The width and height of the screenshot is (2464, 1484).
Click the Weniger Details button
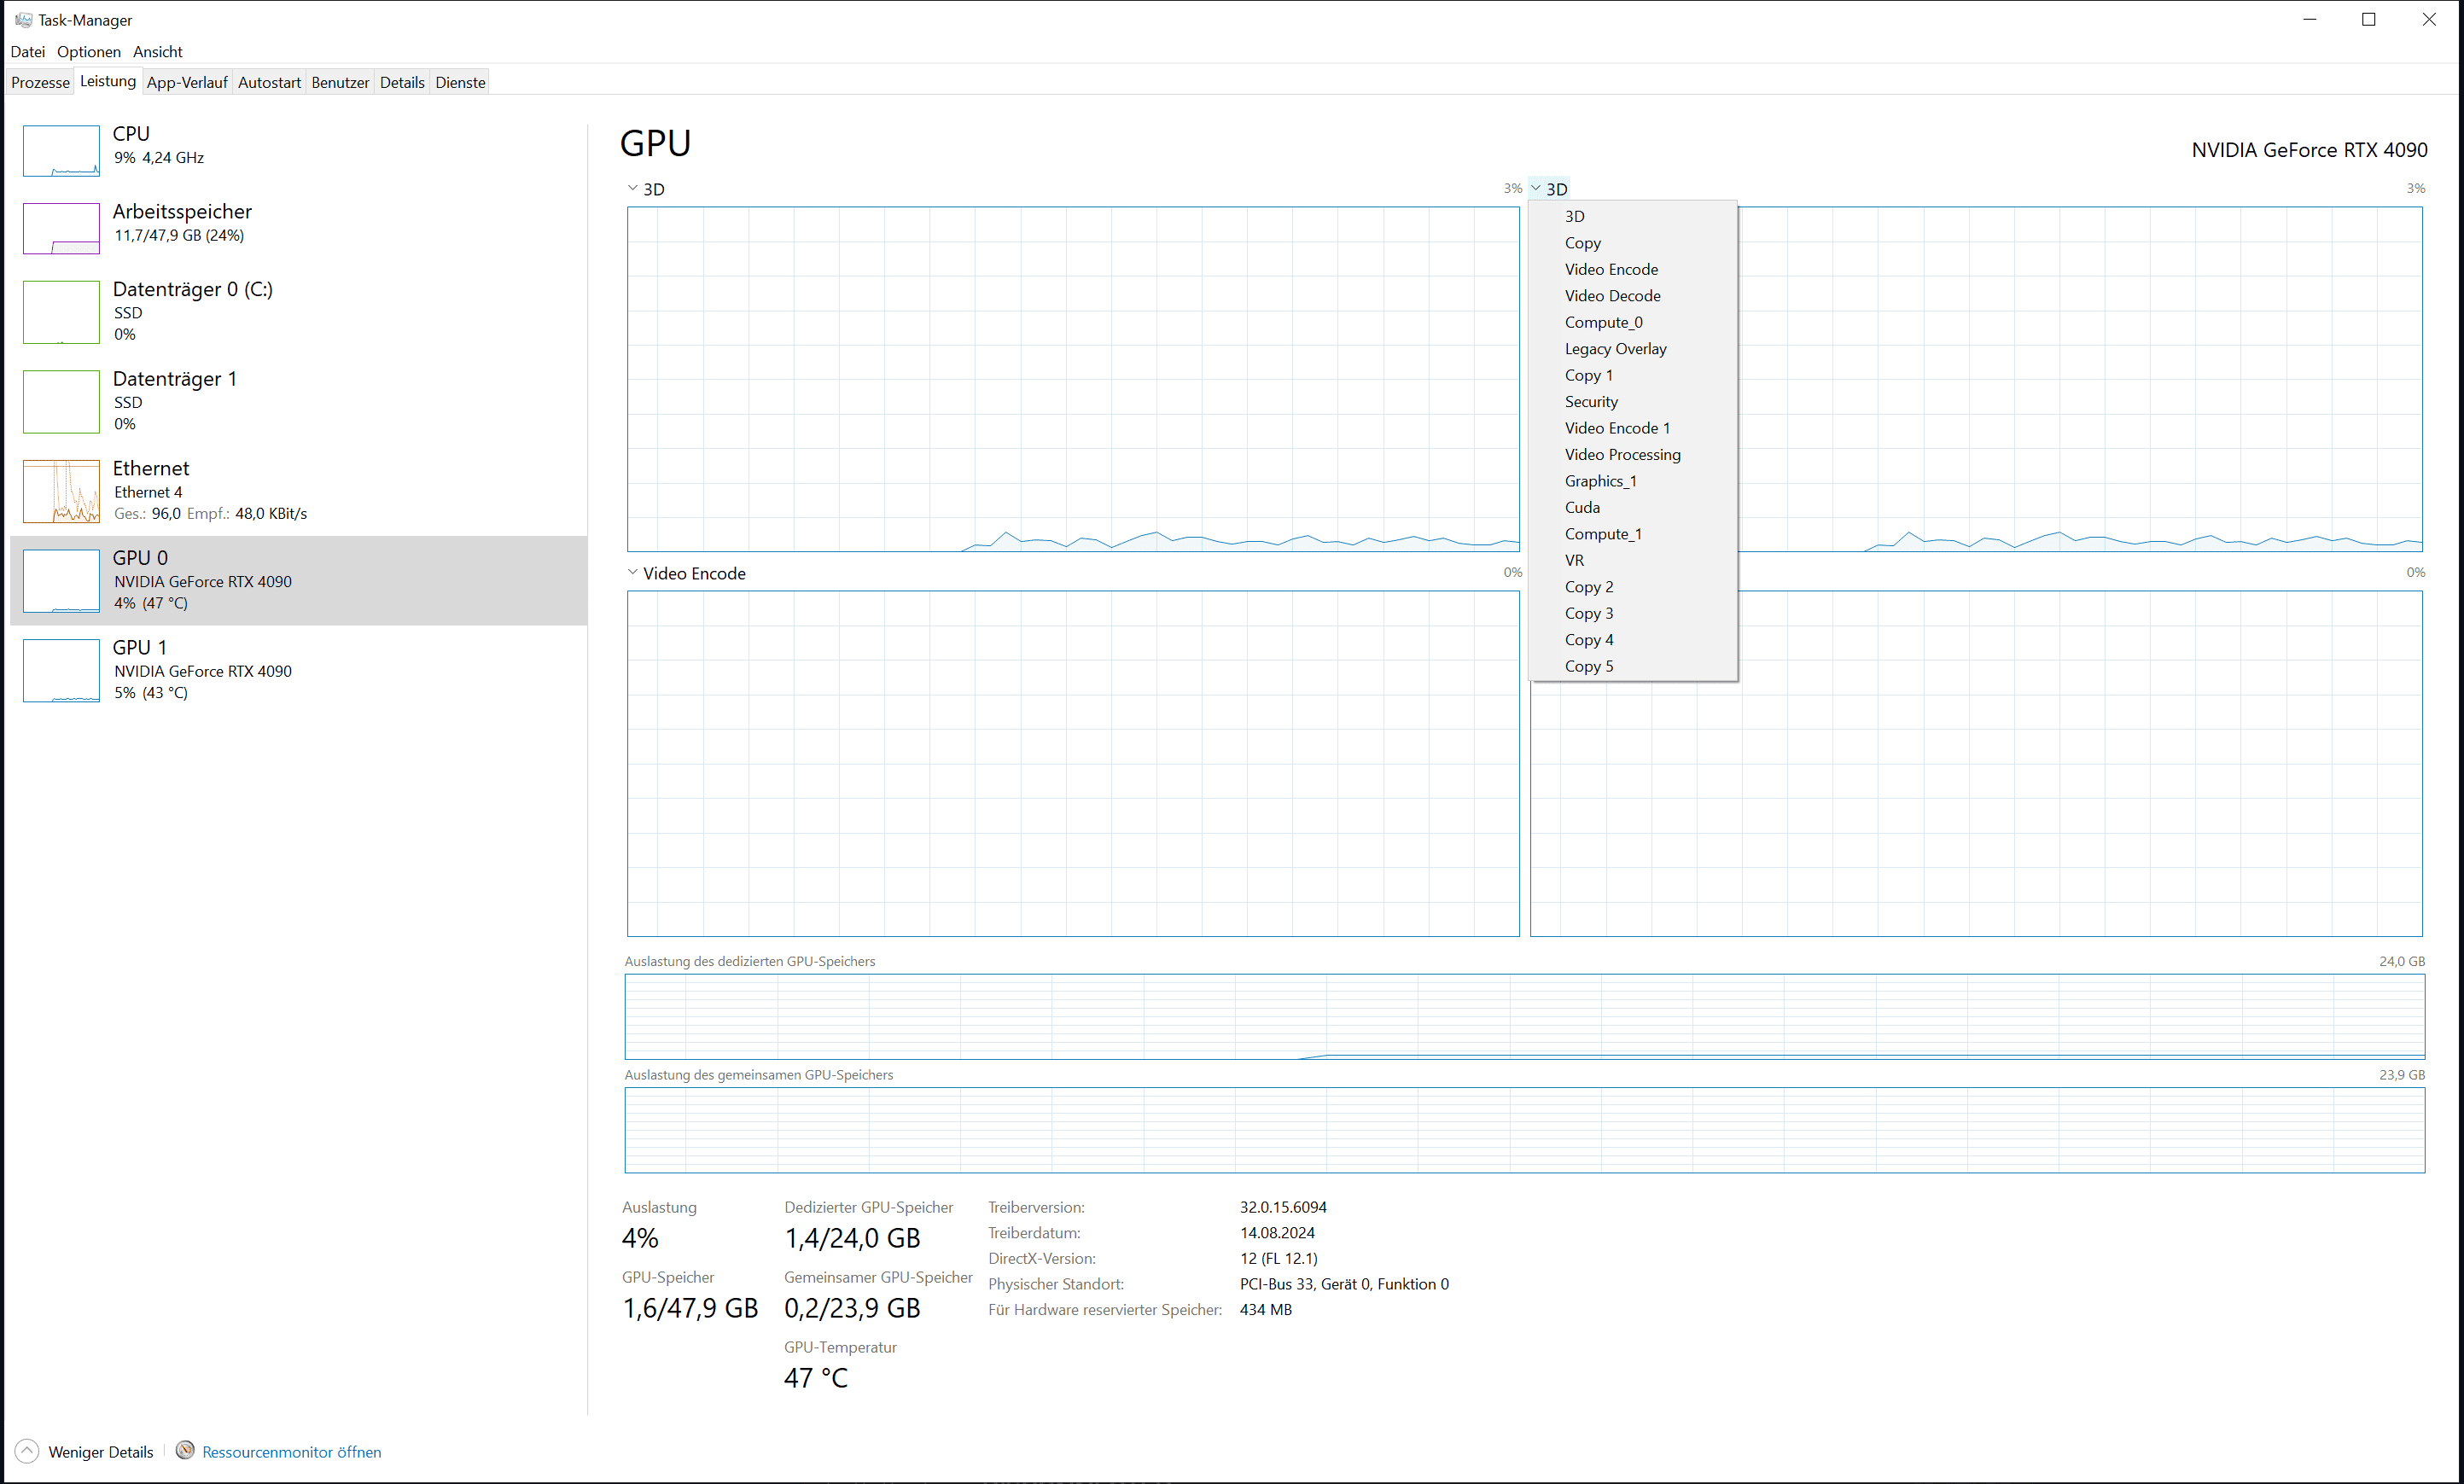100,1452
